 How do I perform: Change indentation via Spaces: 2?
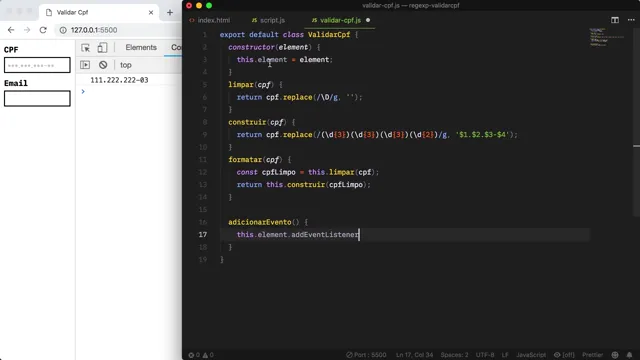click(454, 355)
